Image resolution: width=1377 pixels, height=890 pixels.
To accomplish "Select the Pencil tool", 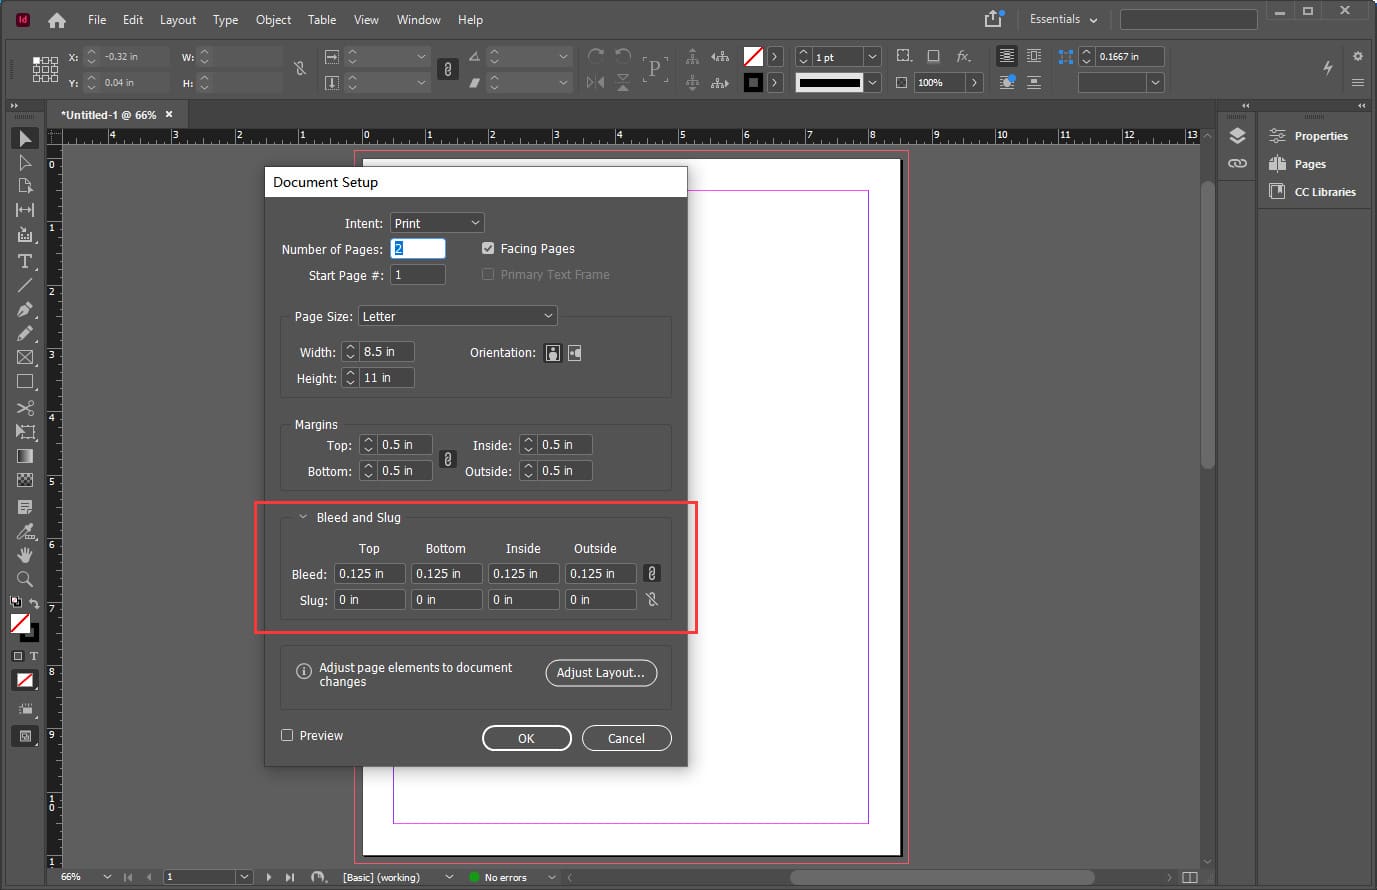I will (25, 333).
